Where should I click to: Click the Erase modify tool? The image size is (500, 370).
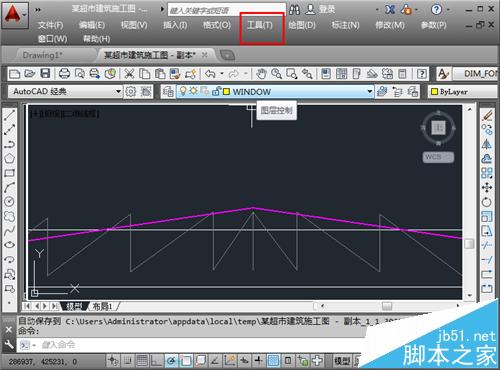pyautogui.click(x=487, y=115)
